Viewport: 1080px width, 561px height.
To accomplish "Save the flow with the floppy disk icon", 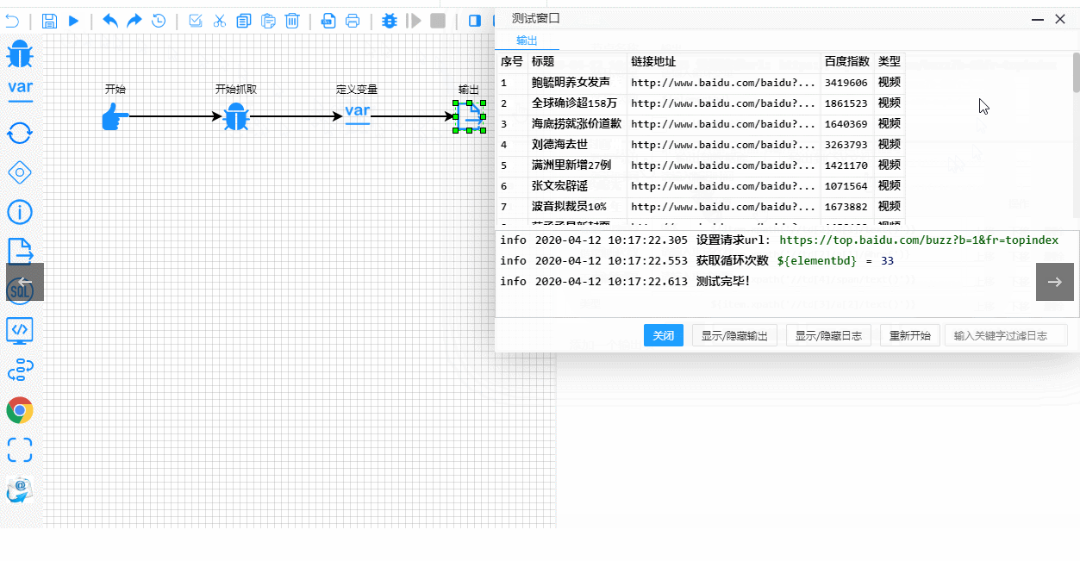I will coord(49,21).
